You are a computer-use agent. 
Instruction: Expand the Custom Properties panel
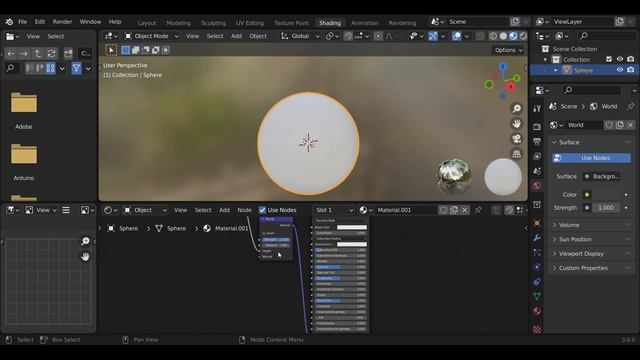pyautogui.click(x=583, y=268)
